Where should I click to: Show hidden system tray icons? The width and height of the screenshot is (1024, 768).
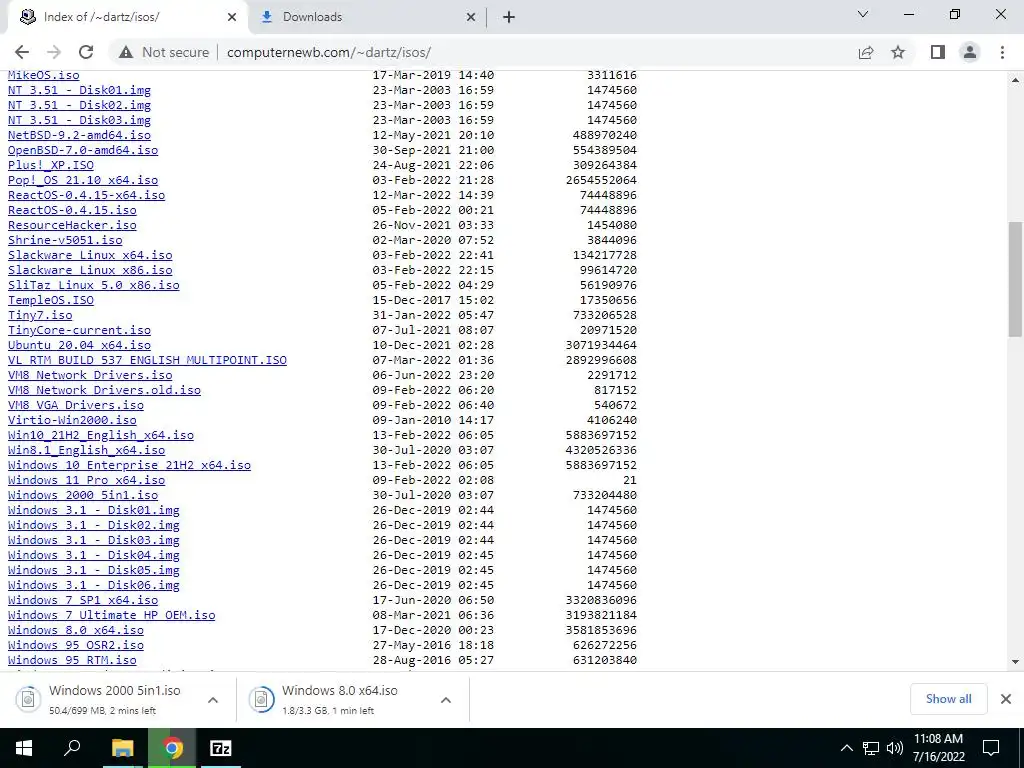[846, 748]
